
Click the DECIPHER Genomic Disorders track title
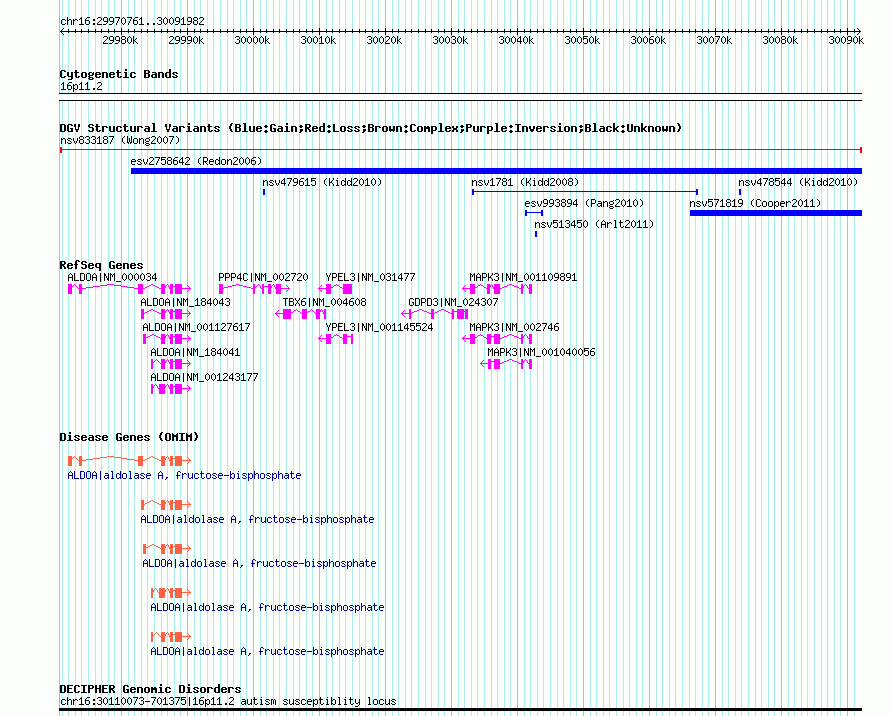pyautogui.click(x=150, y=689)
